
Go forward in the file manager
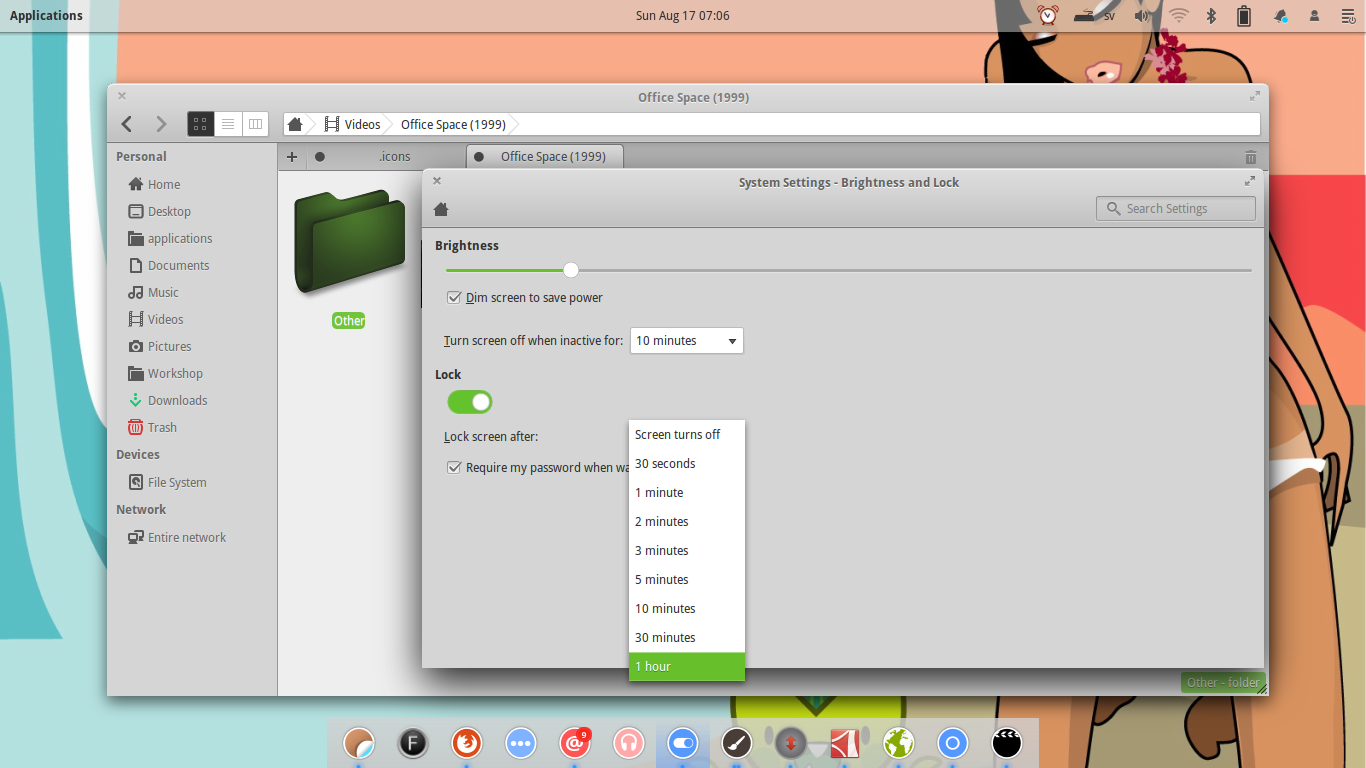tap(161, 124)
